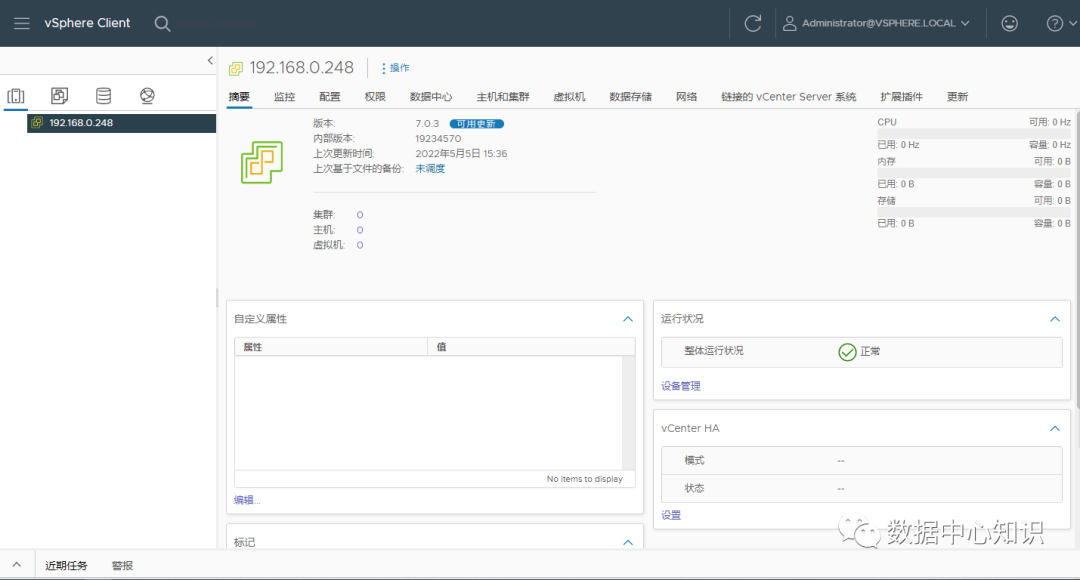Screen dimensions: 1080x580
Task: Collapse the 标记 panel
Action: (x=627, y=543)
